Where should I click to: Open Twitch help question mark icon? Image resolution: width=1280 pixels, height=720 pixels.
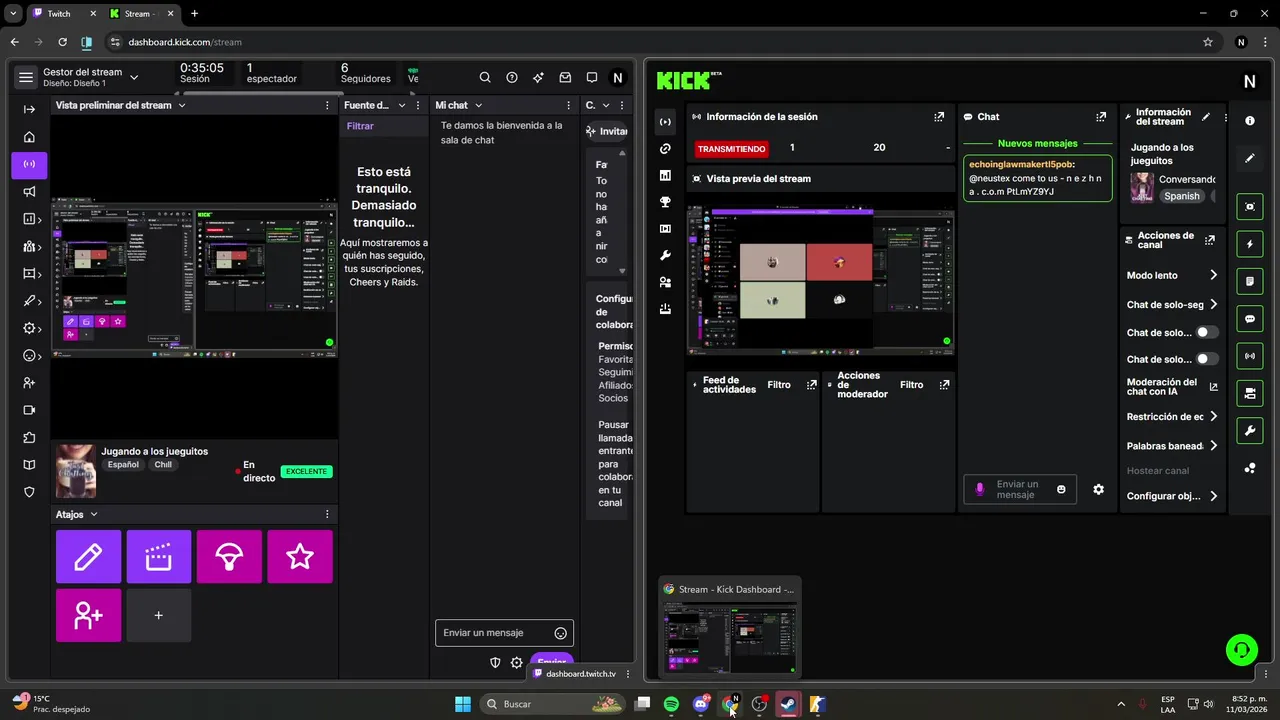(512, 77)
